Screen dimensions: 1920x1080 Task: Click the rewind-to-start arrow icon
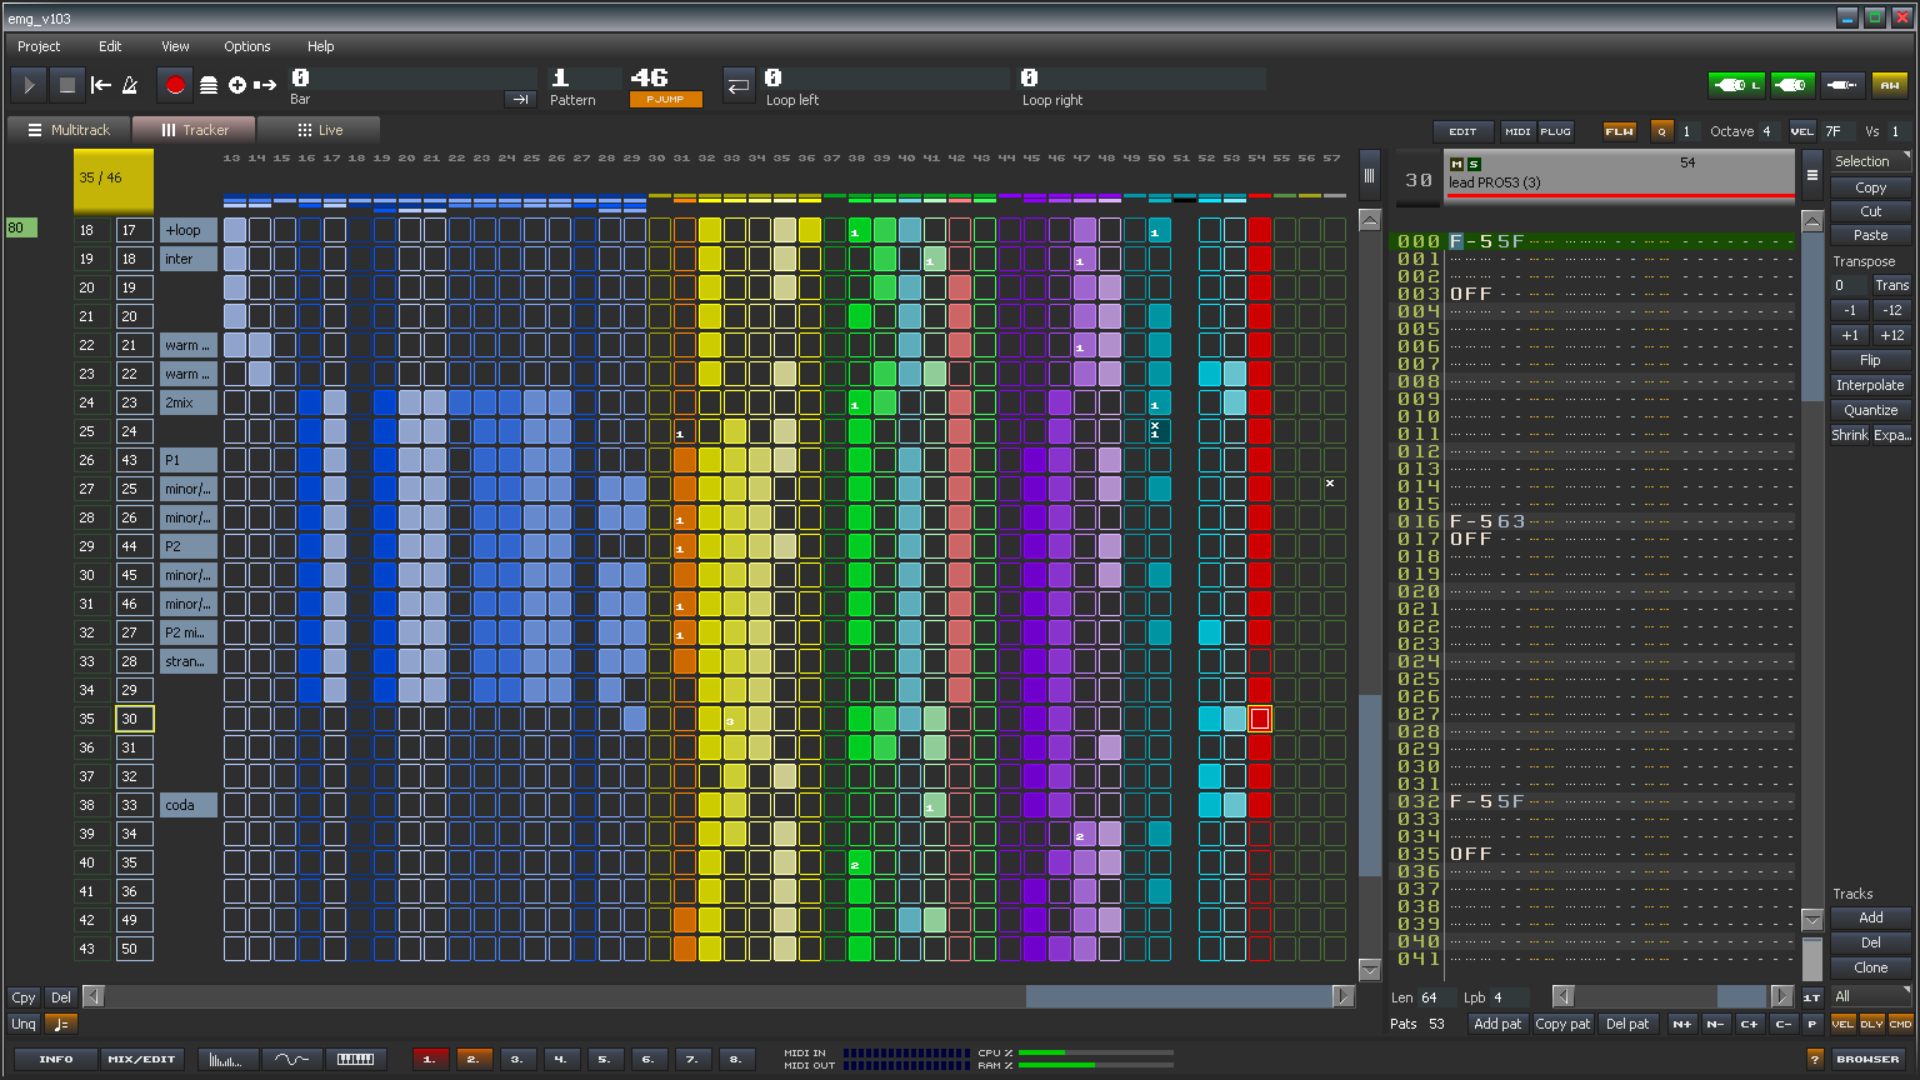pos(101,86)
